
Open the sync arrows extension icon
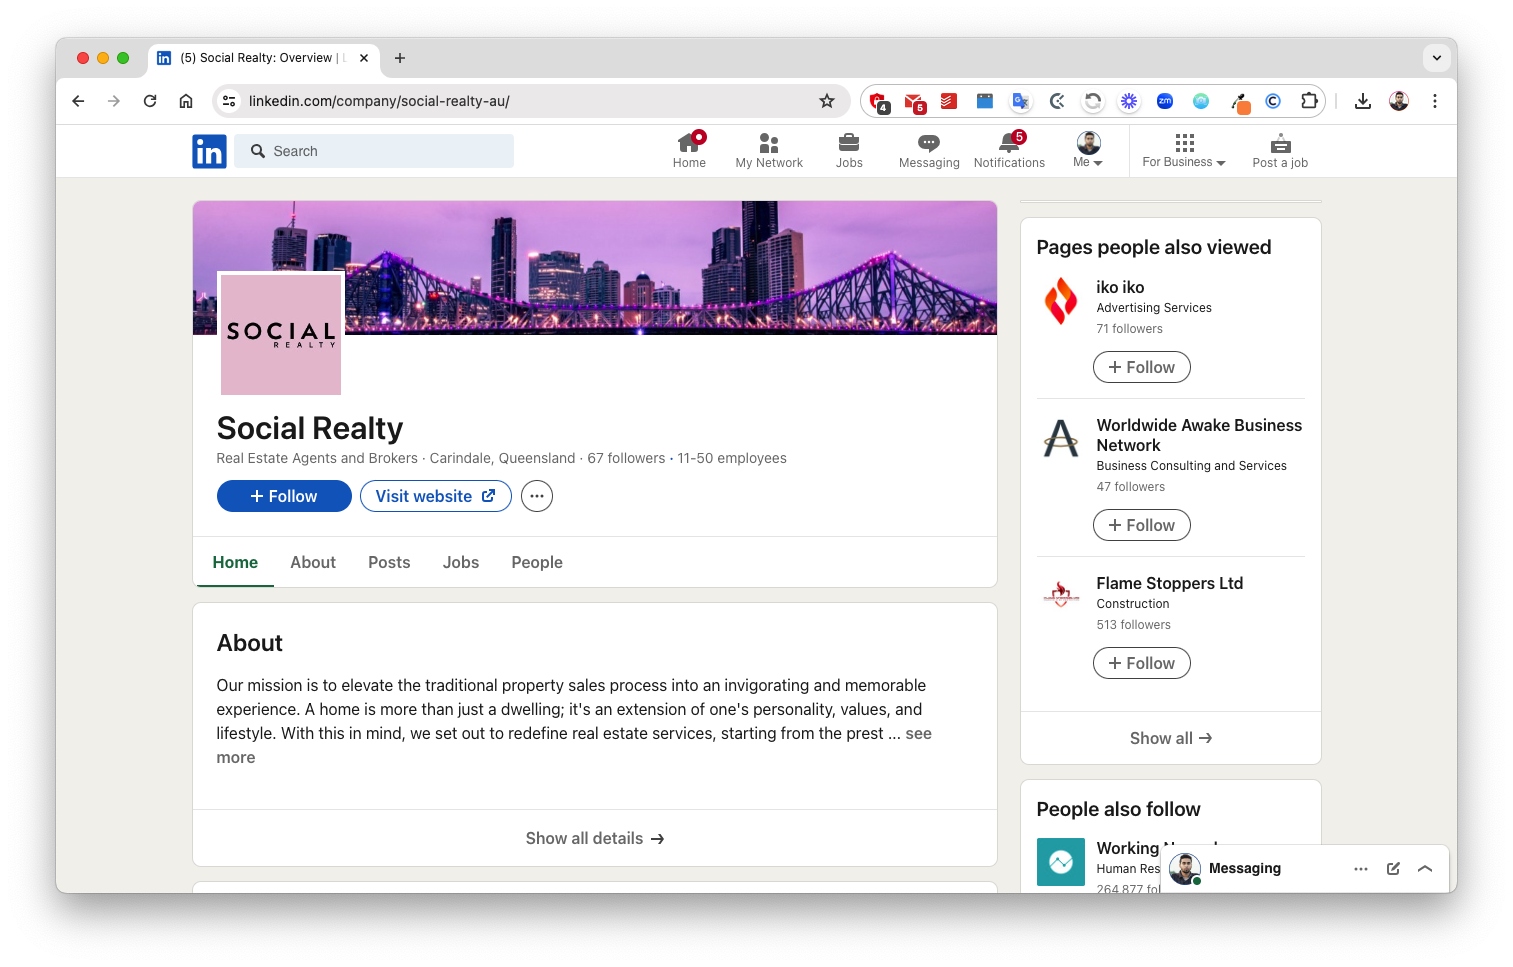click(x=1093, y=101)
